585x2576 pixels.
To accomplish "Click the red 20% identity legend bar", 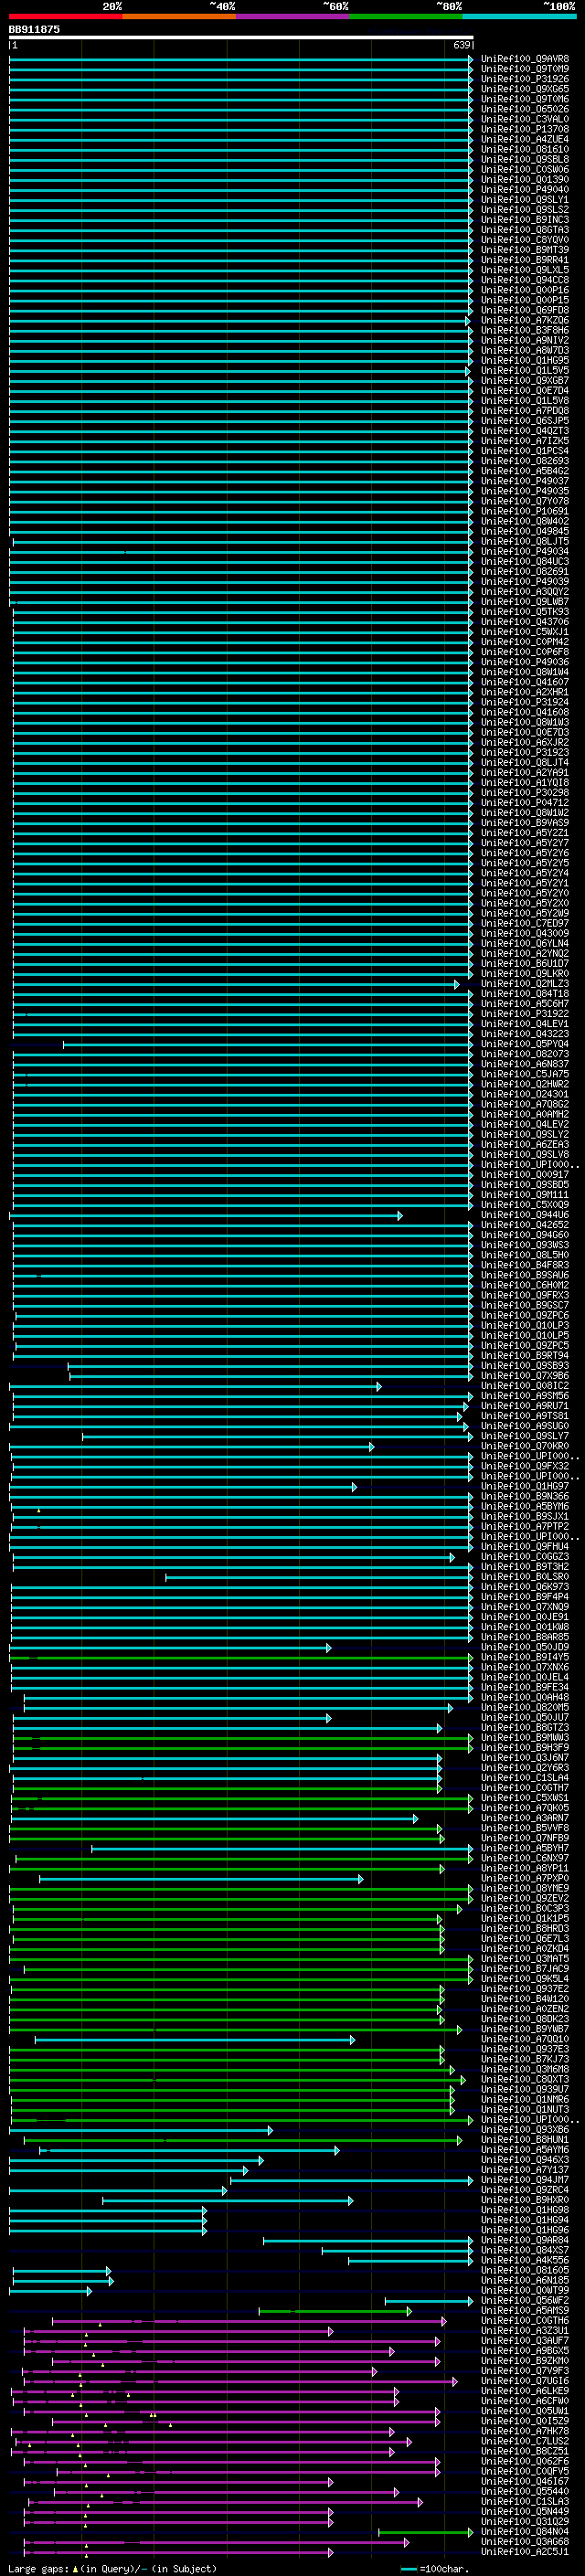I will 65,16.
